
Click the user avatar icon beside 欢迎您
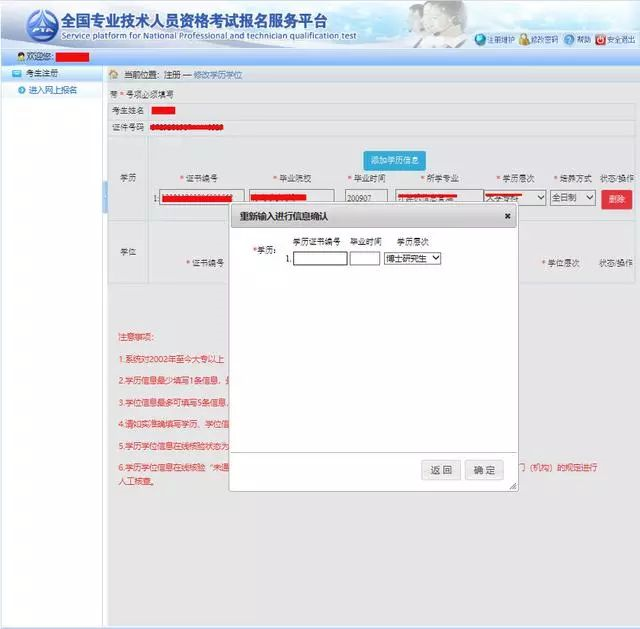tap(21, 57)
